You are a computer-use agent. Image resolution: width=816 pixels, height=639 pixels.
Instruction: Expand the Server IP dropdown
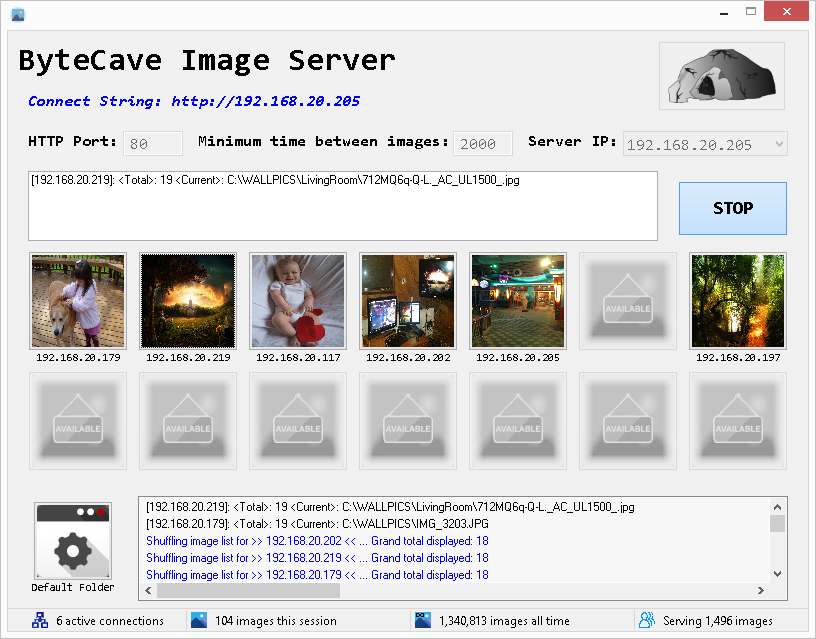779,144
